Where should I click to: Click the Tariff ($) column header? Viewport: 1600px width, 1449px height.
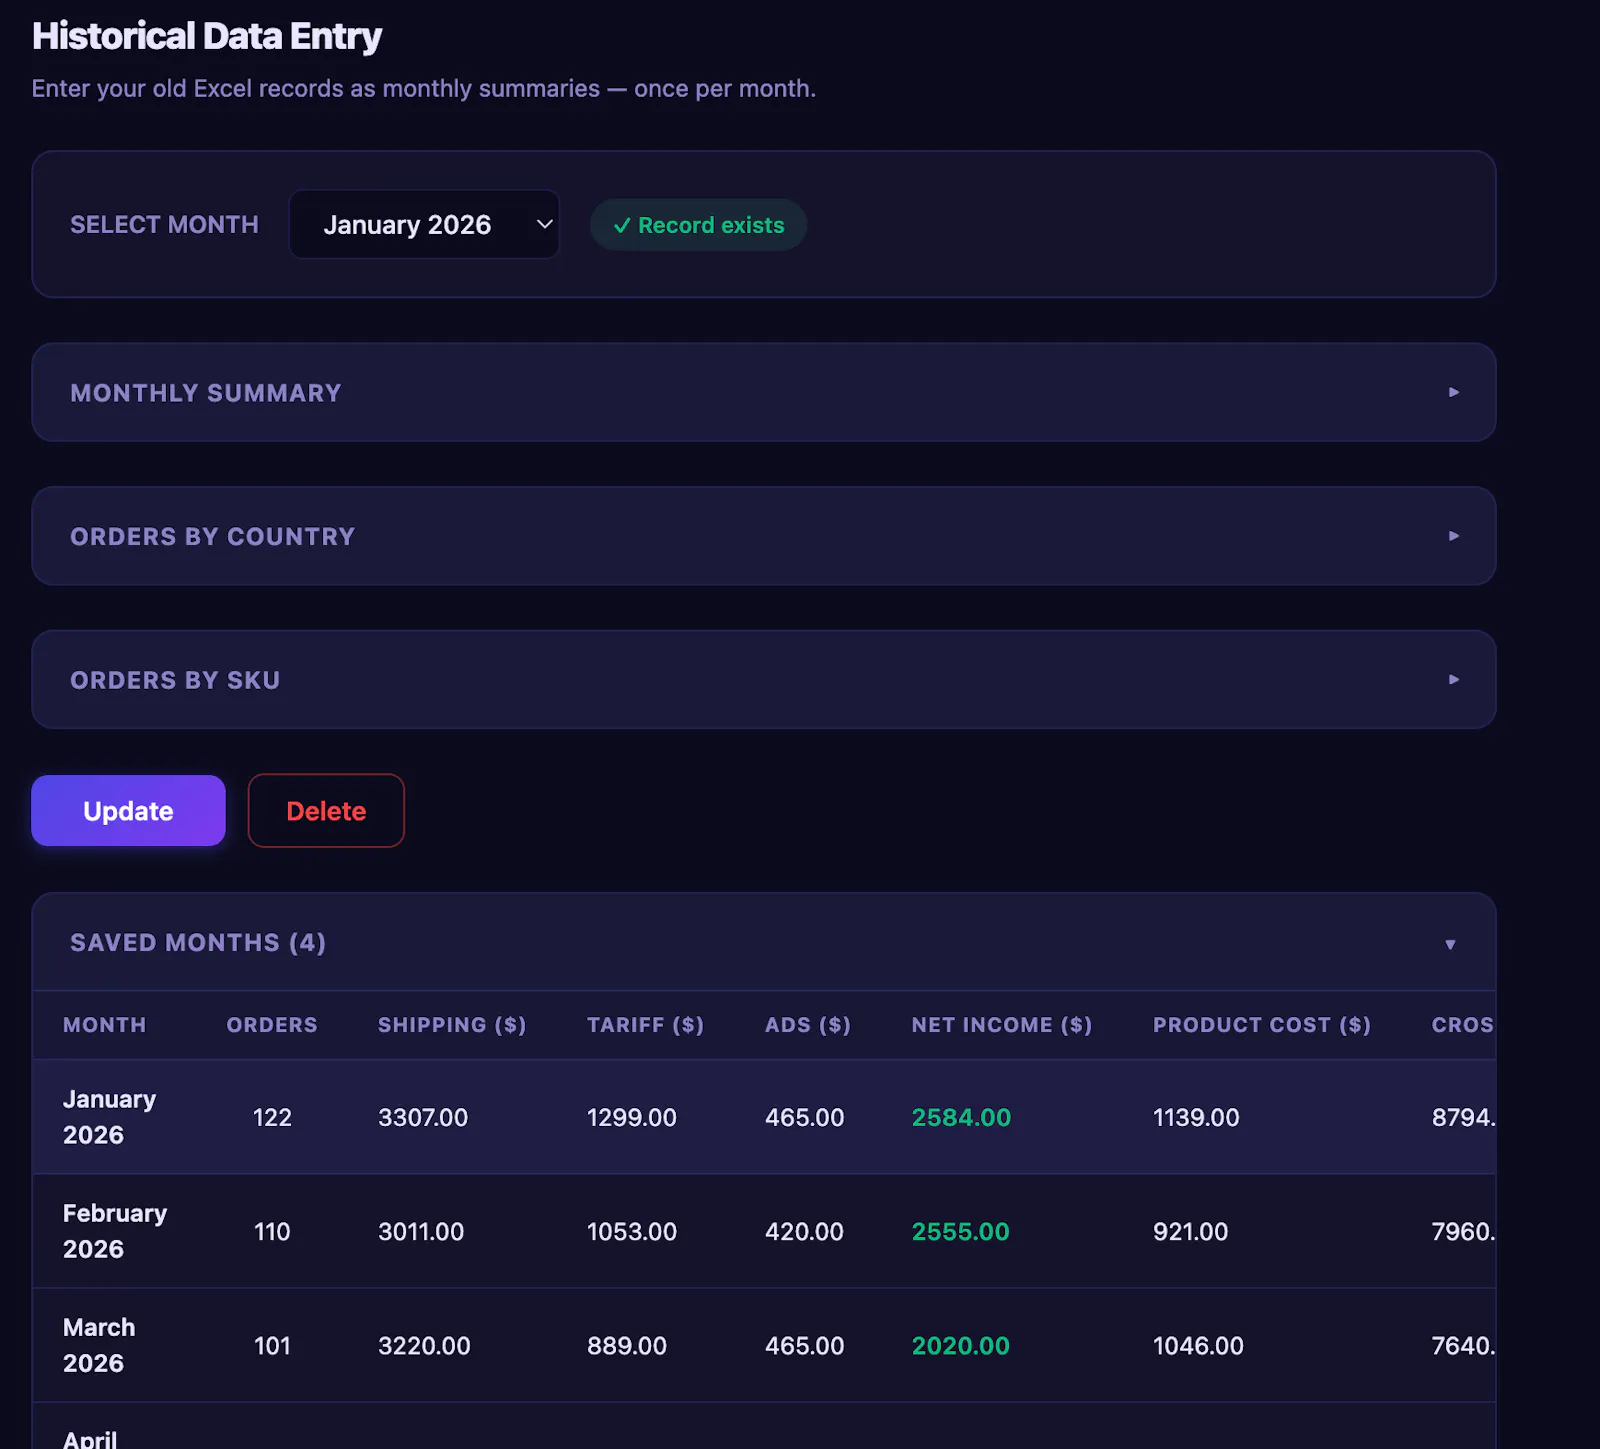645,1025
